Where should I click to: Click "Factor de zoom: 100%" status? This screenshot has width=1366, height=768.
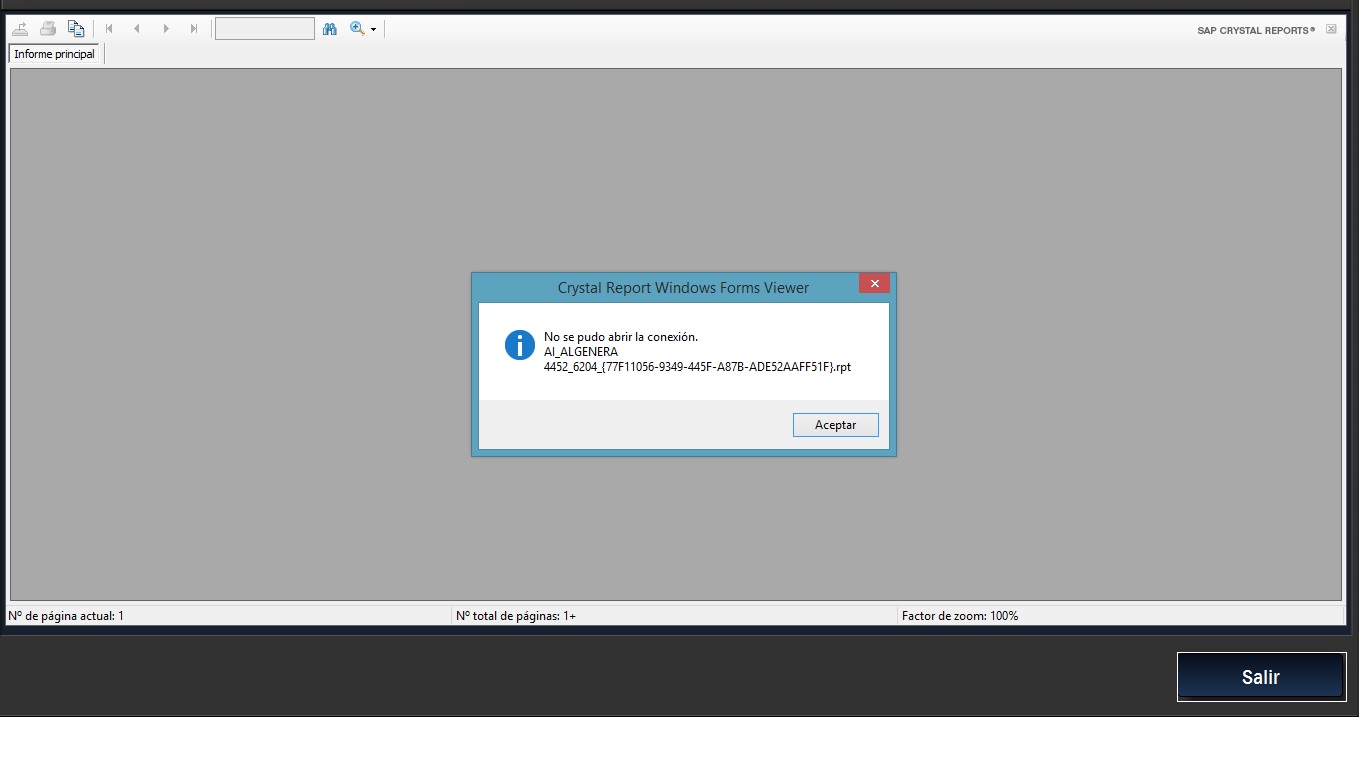pyautogui.click(x=960, y=616)
